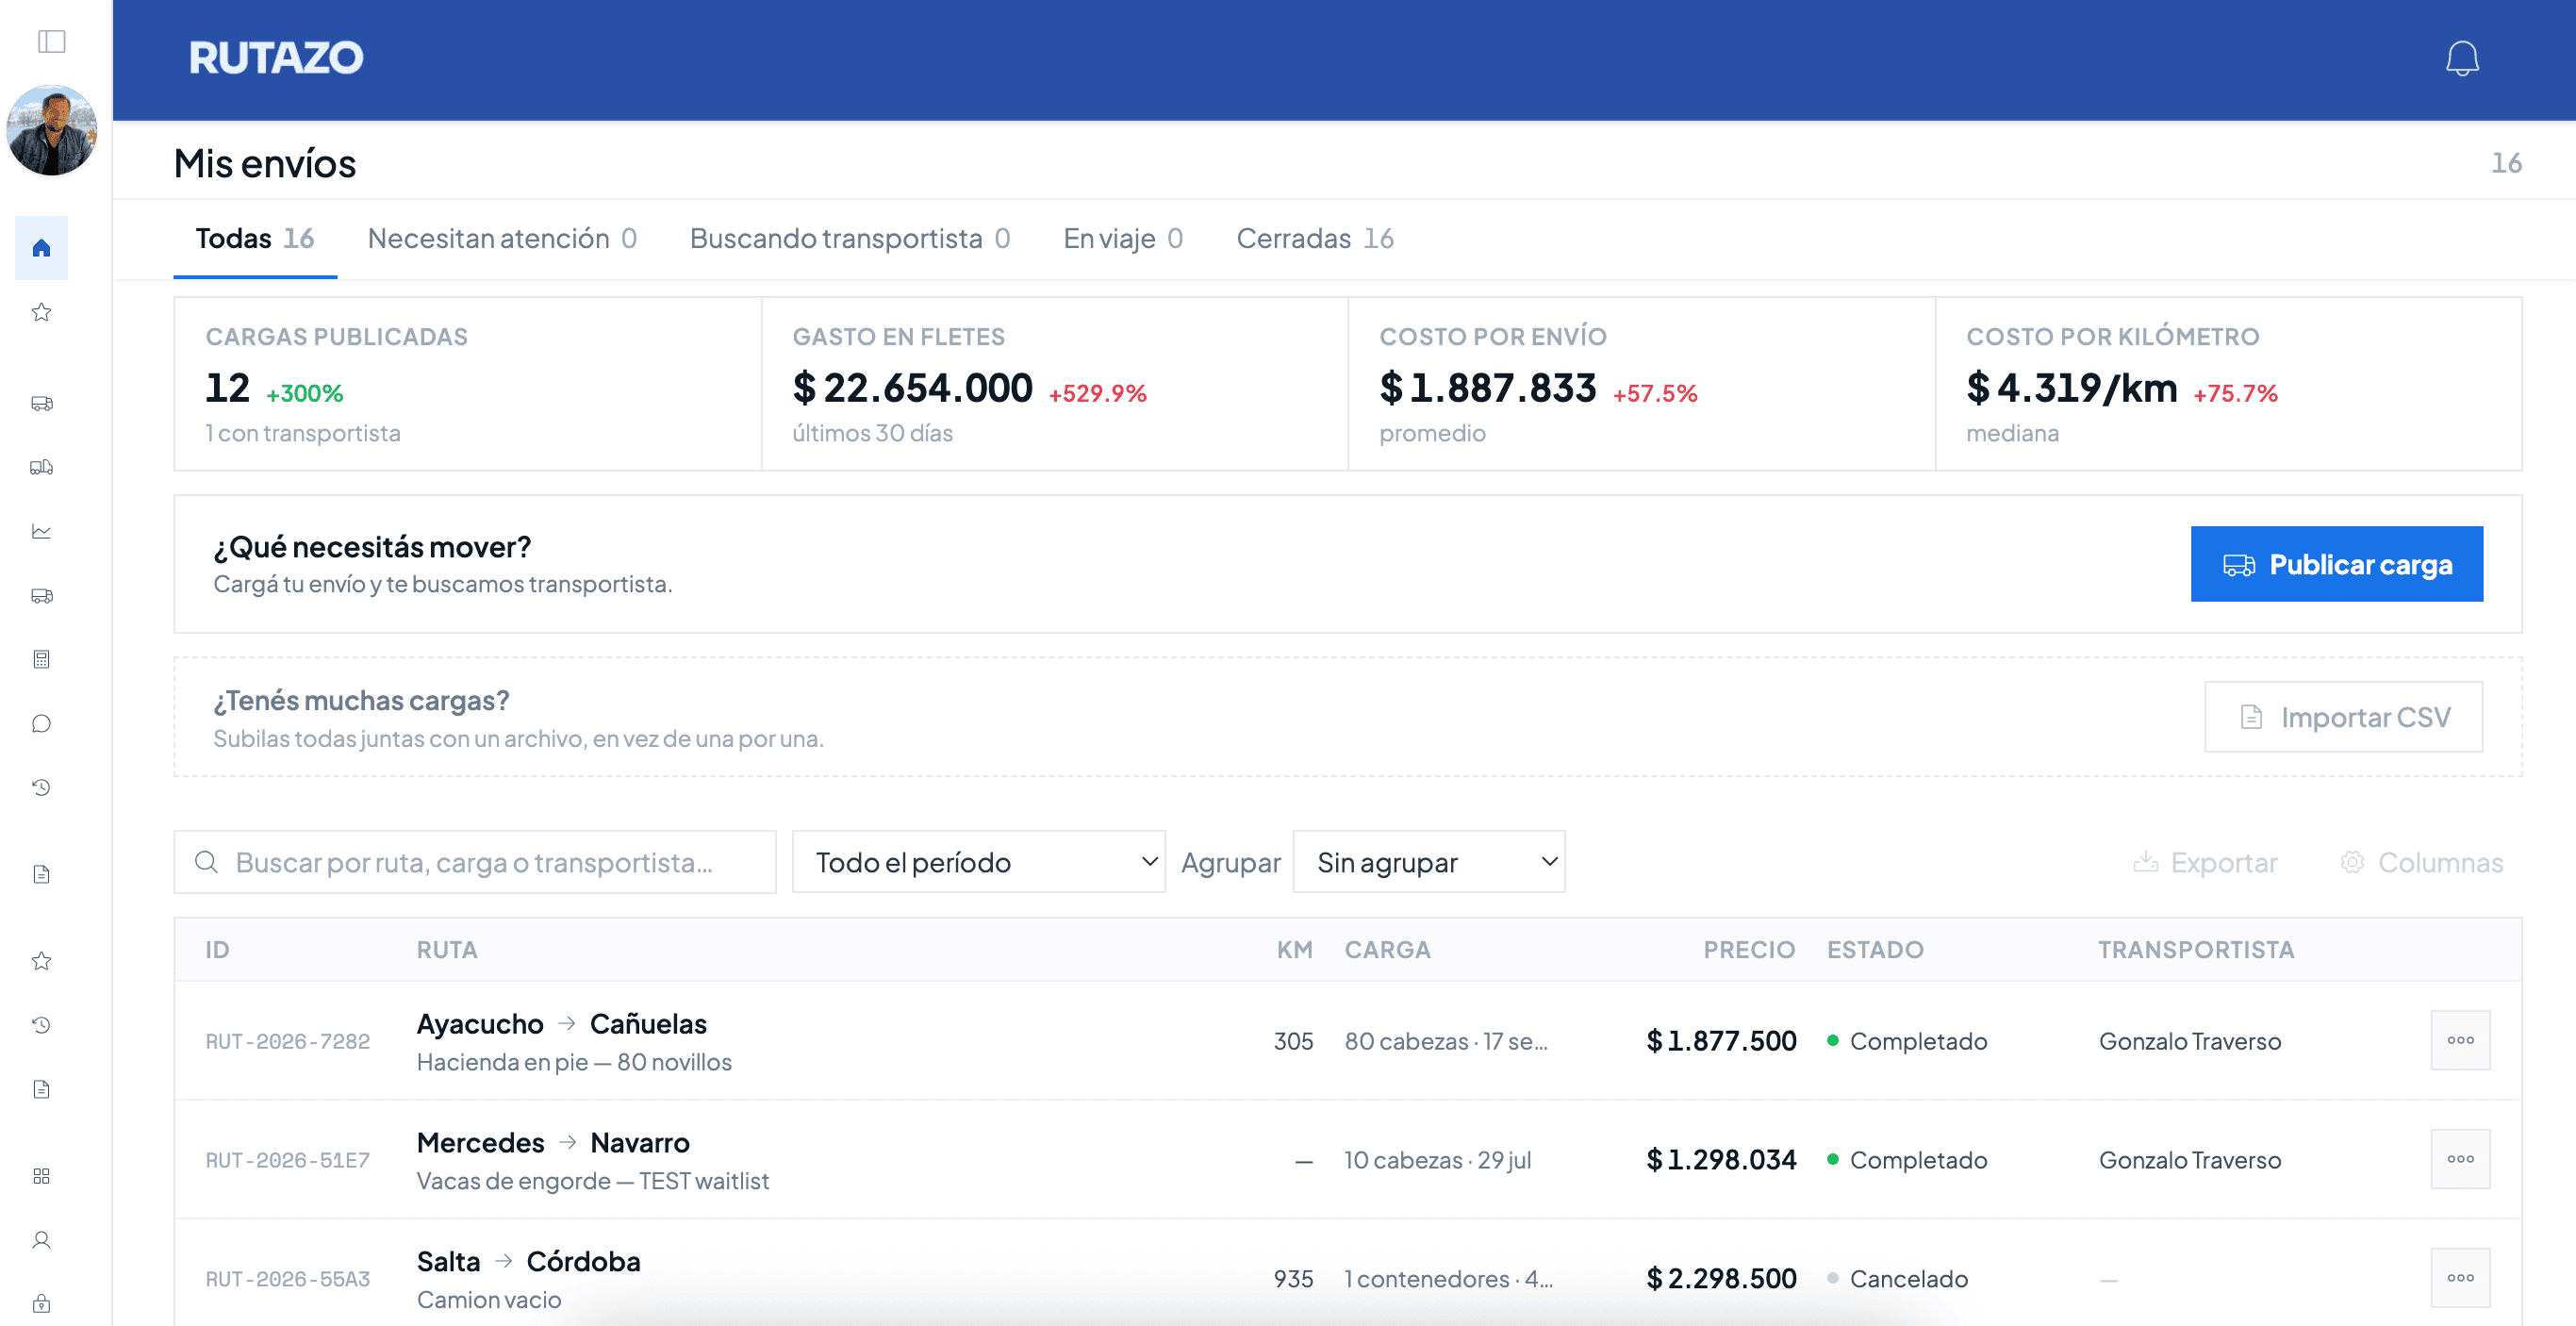
Task: Click price $ 1.877.500
Action: click(x=1721, y=1041)
